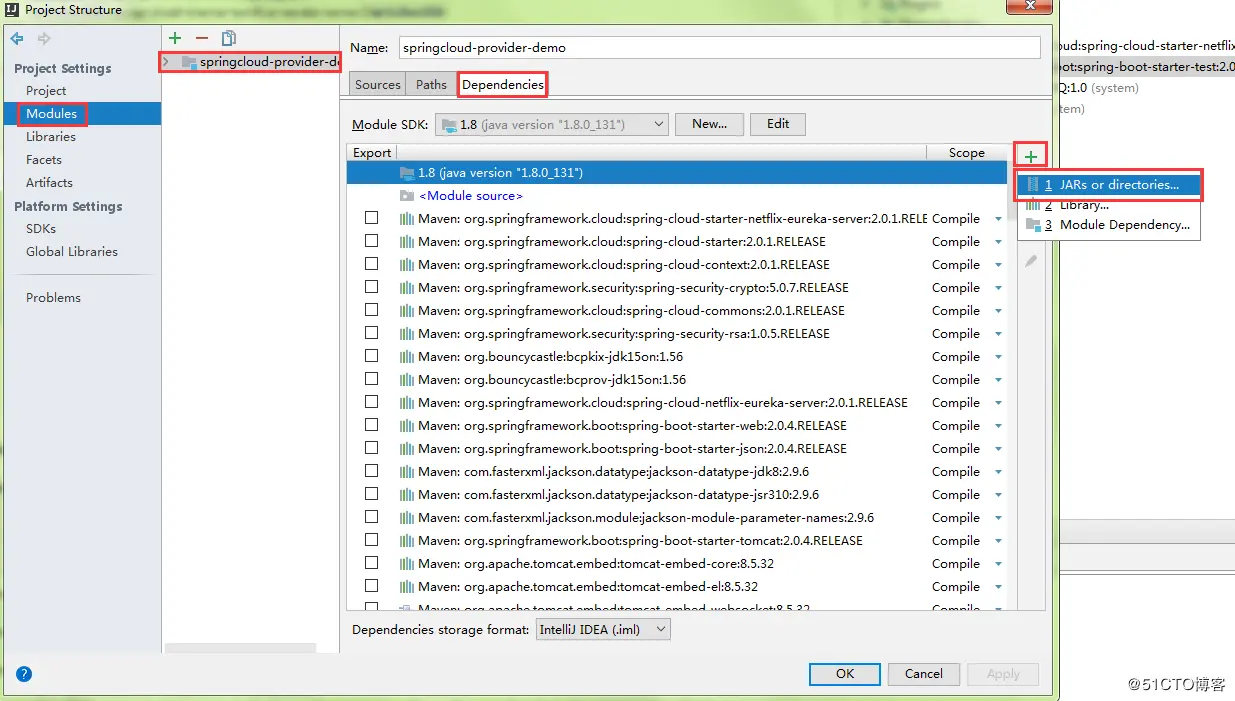Expand springcloud-provider-demo module tree node
This screenshot has height=701, width=1235.
click(x=166, y=62)
